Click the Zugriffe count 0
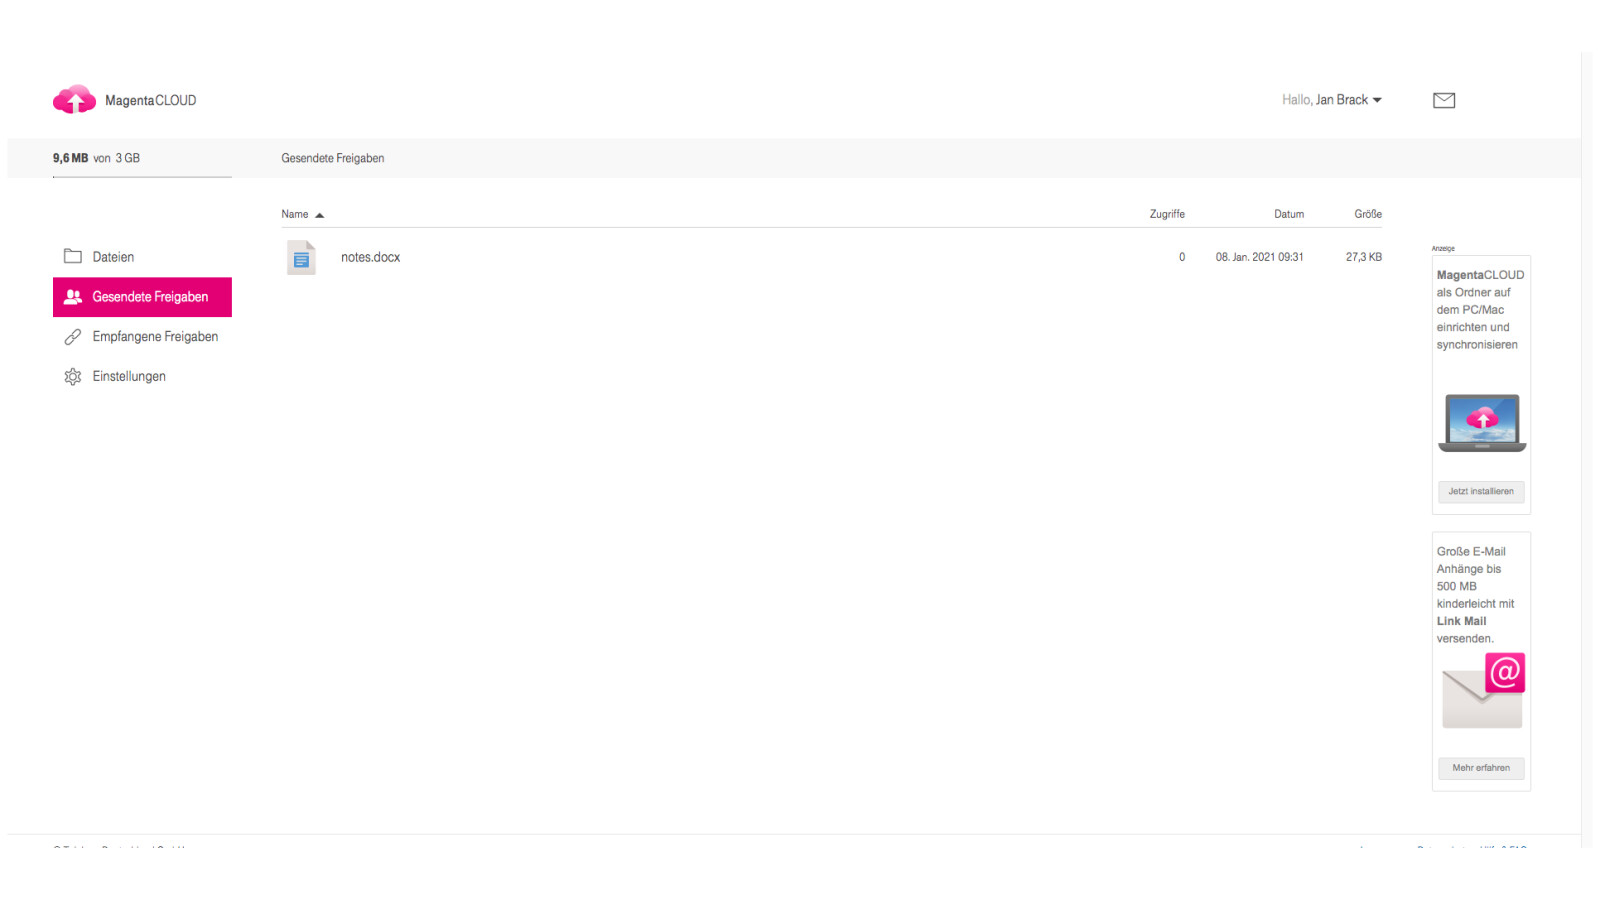 [1182, 257]
